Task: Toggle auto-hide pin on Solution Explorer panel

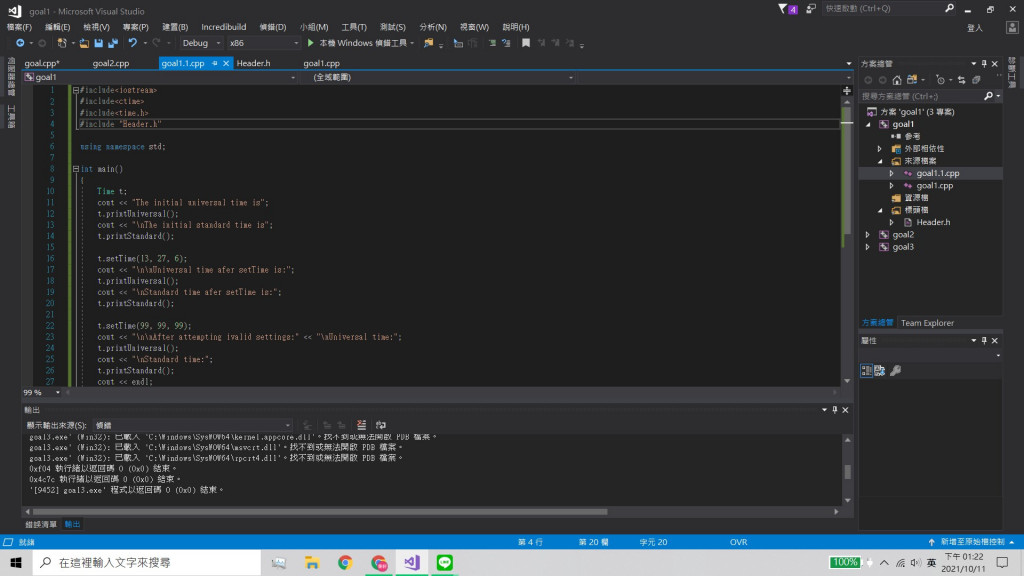Action: [x=984, y=63]
